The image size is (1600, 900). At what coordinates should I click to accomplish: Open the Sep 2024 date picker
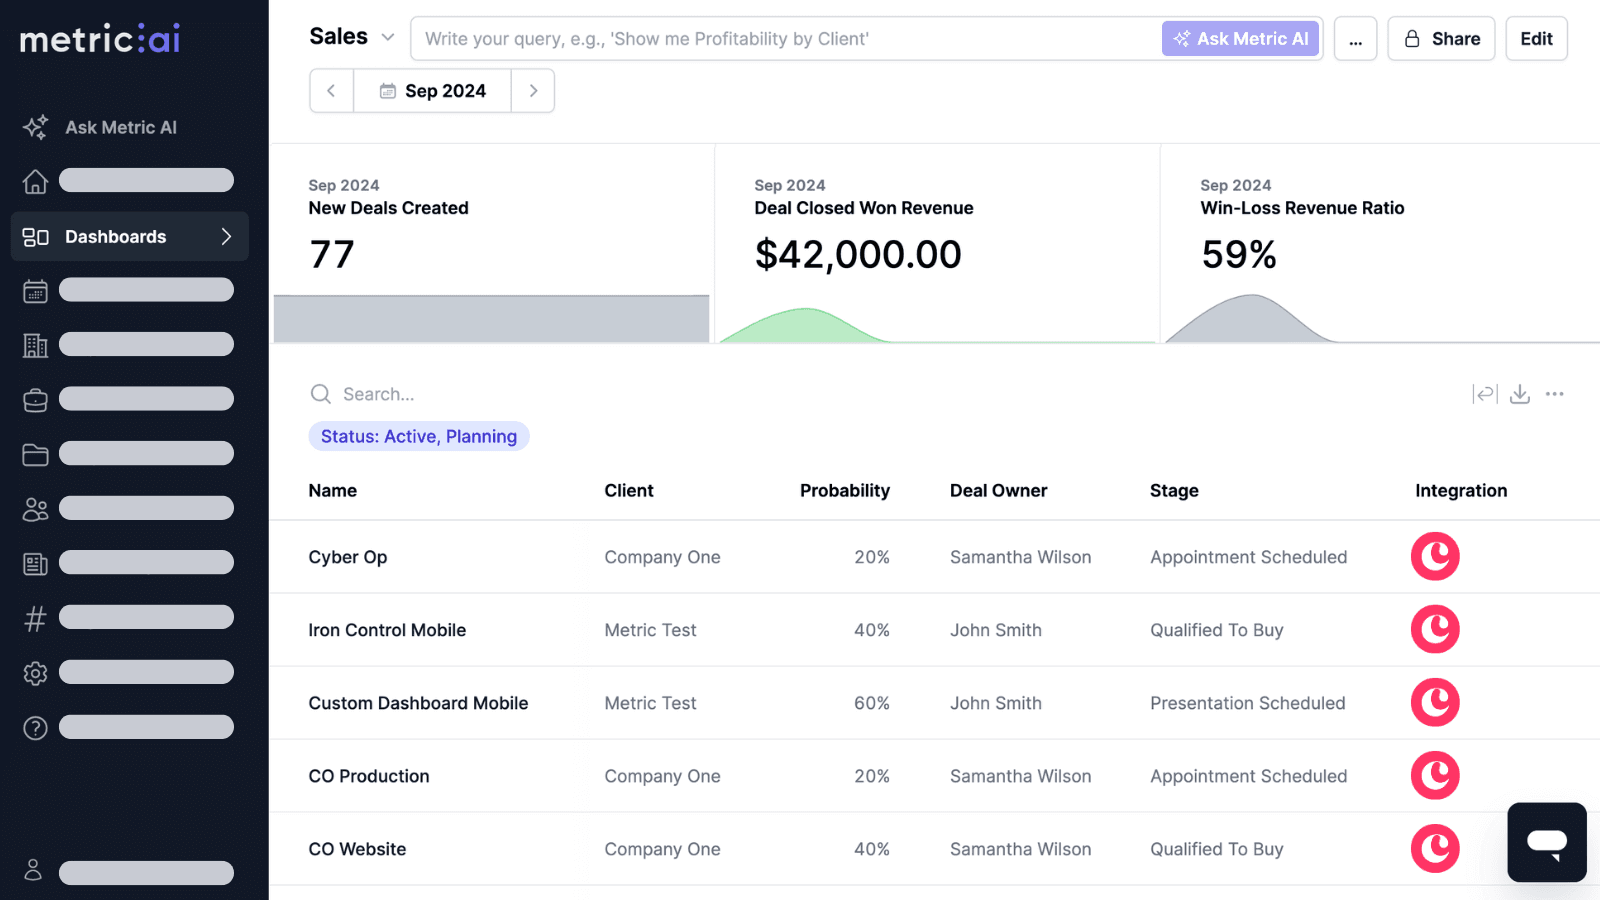click(432, 91)
